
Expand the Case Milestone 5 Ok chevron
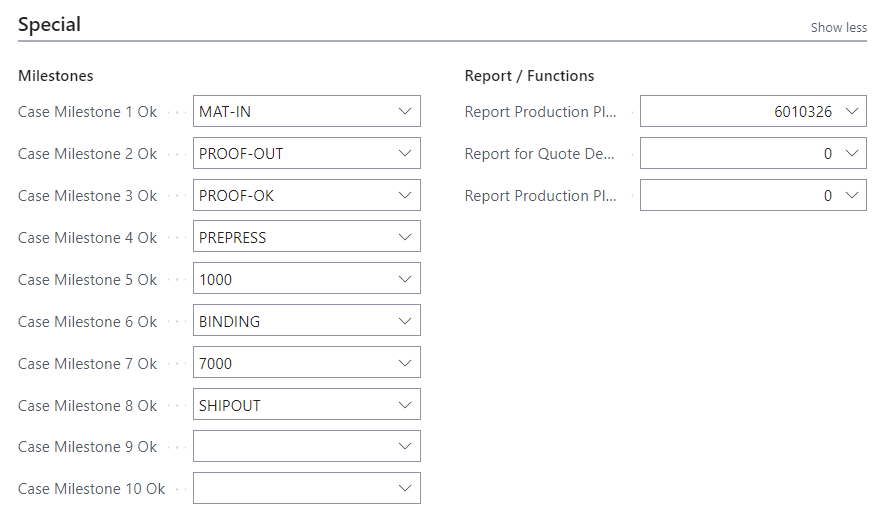[404, 279]
